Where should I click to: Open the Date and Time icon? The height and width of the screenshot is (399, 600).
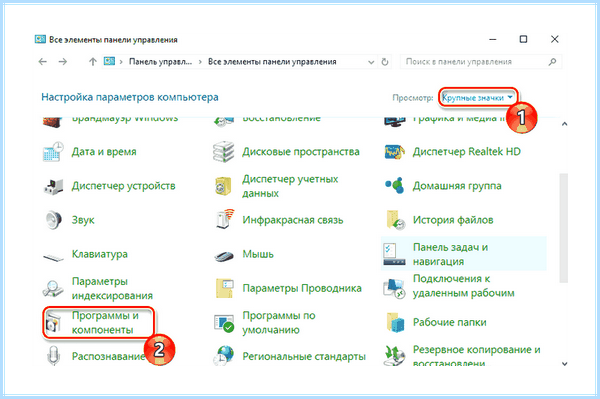point(53,152)
